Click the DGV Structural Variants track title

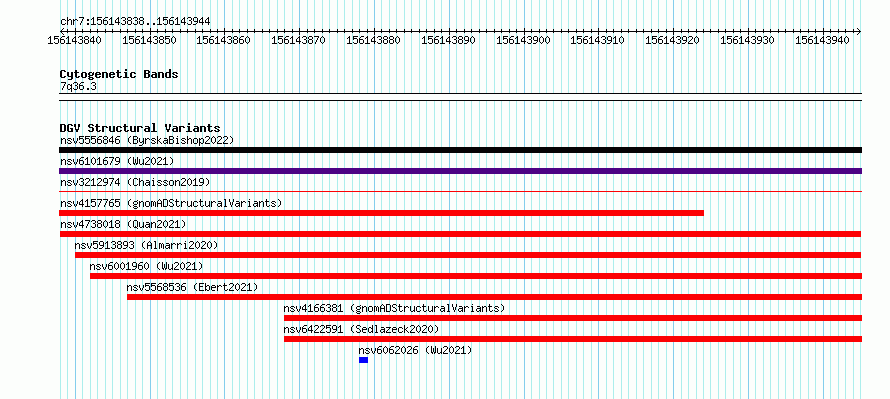point(140,128)
